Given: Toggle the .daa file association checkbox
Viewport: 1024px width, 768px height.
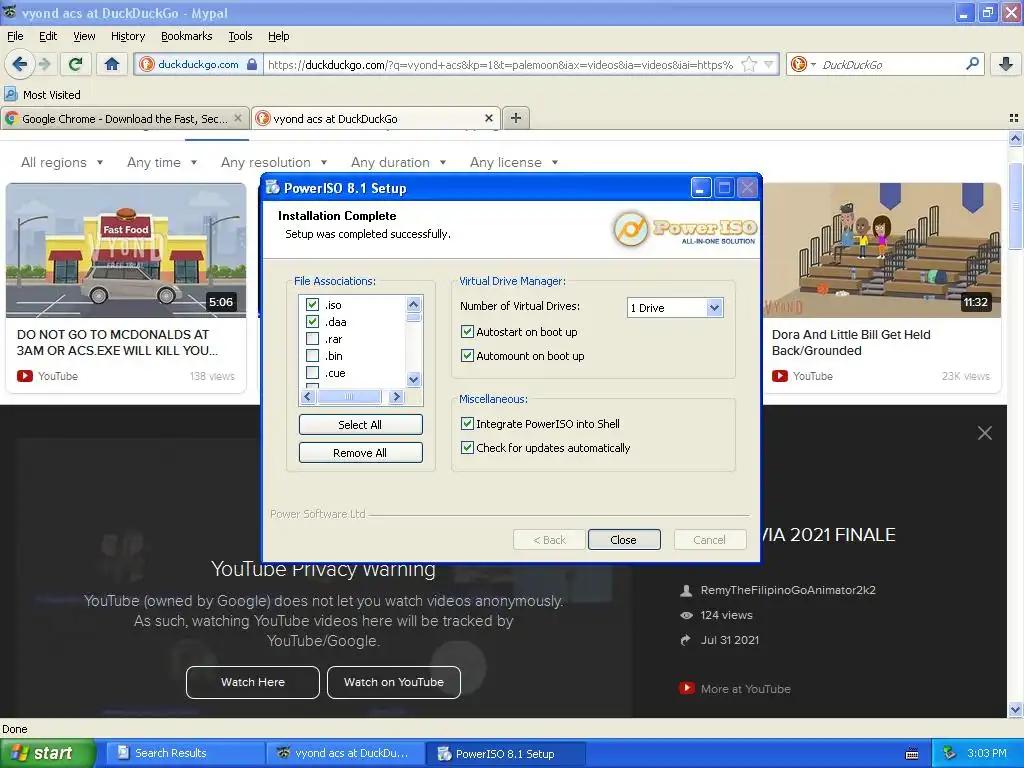Looking at the screenshot, I should [x=312, y=322].
